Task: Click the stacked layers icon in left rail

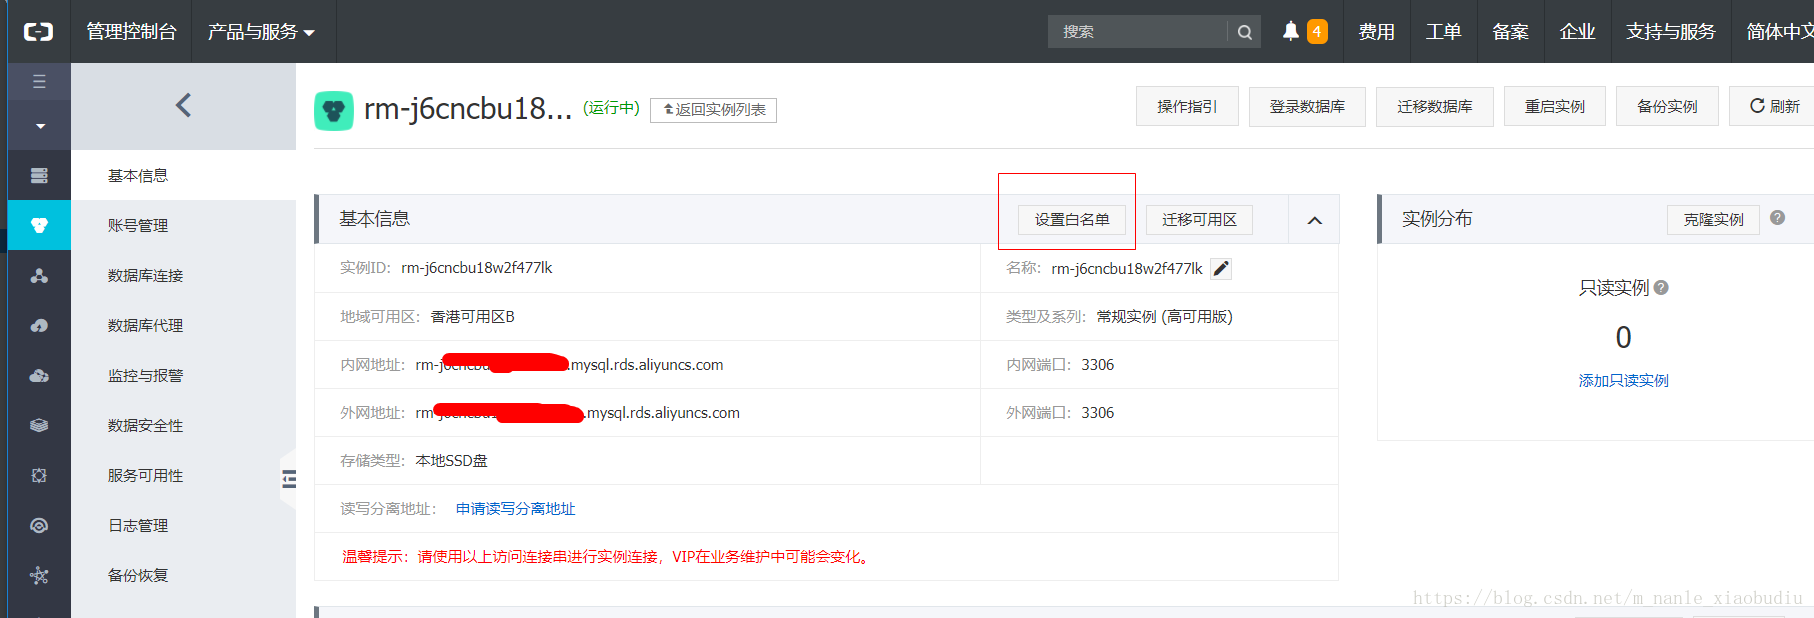Action: coord(39,425)
